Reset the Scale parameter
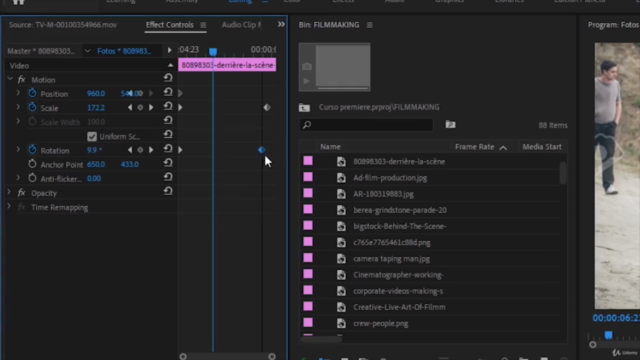This screenshot has height=360, width=640. (168, 107)
